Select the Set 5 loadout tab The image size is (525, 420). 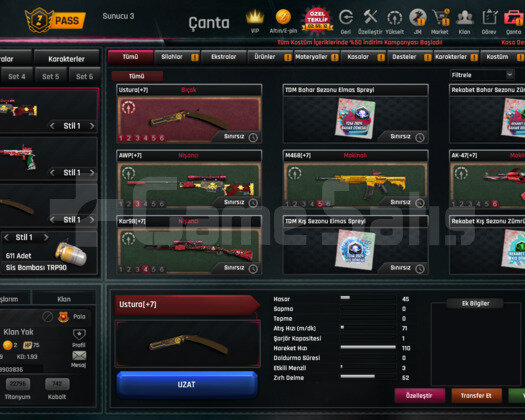pos(51,76)
